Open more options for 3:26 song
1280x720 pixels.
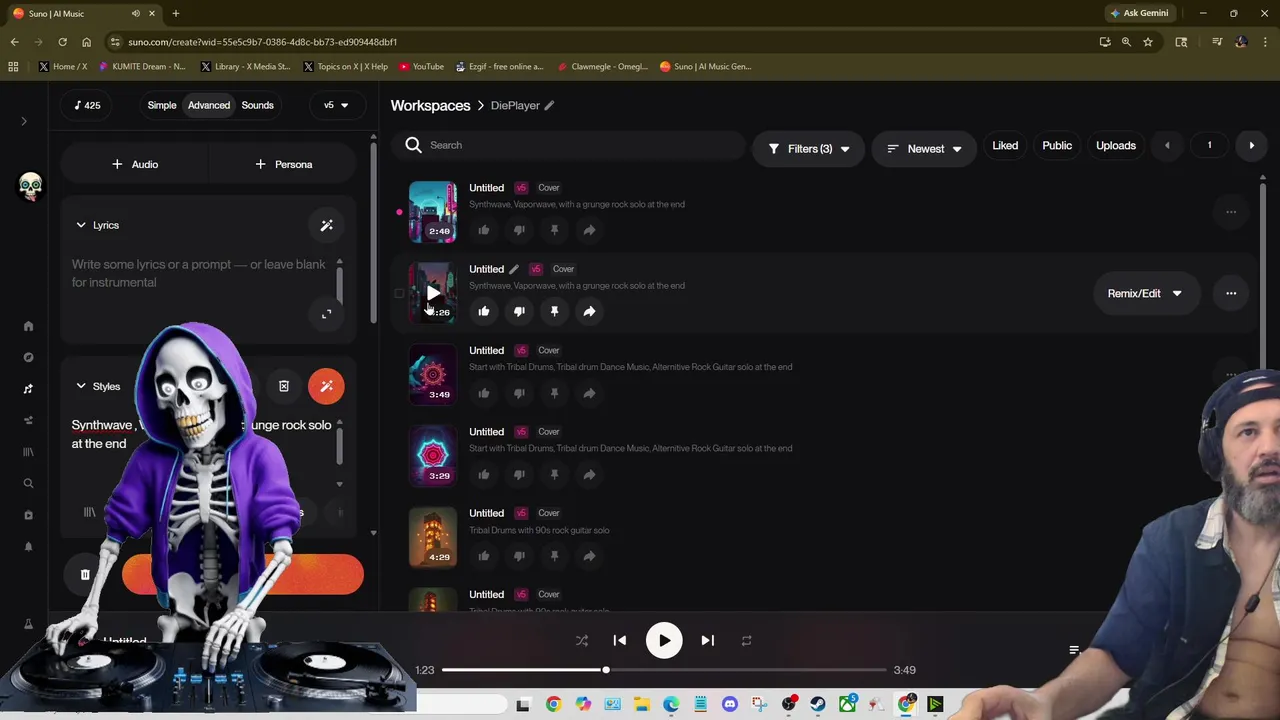point(1231,293)
